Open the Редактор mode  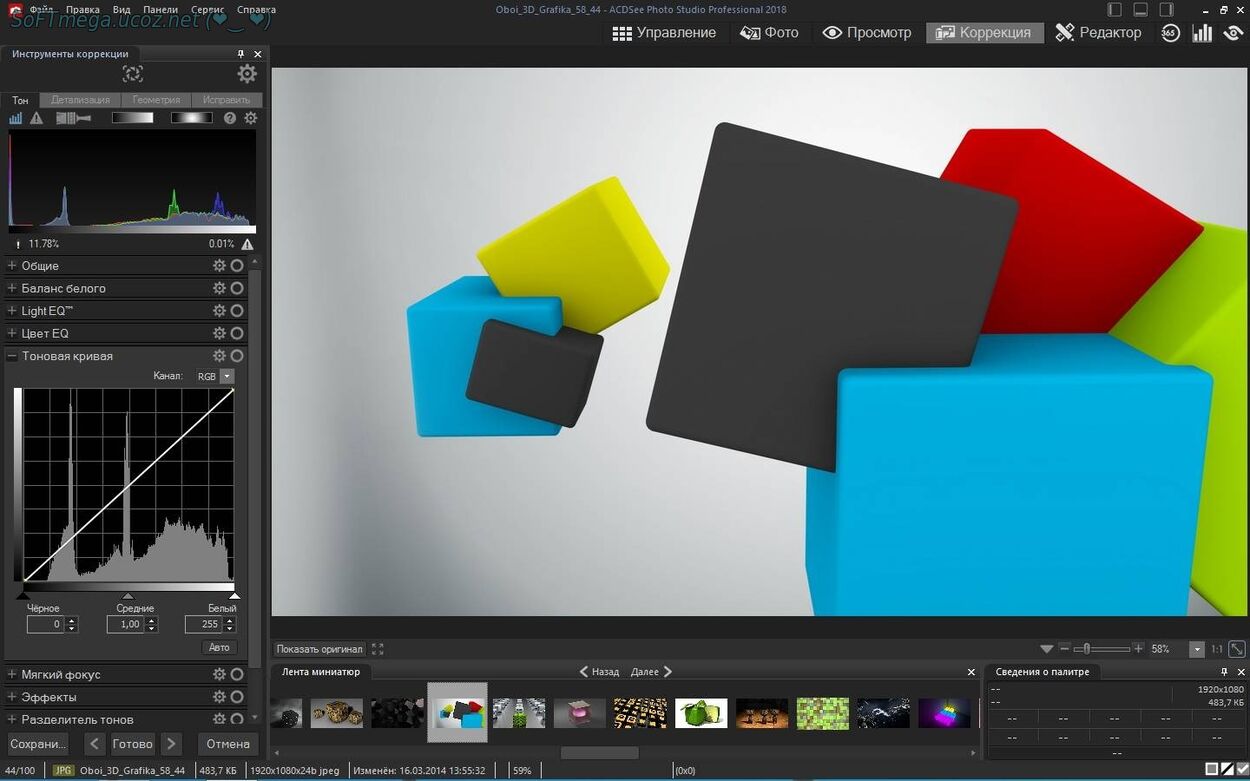[x=1098, y=33]
